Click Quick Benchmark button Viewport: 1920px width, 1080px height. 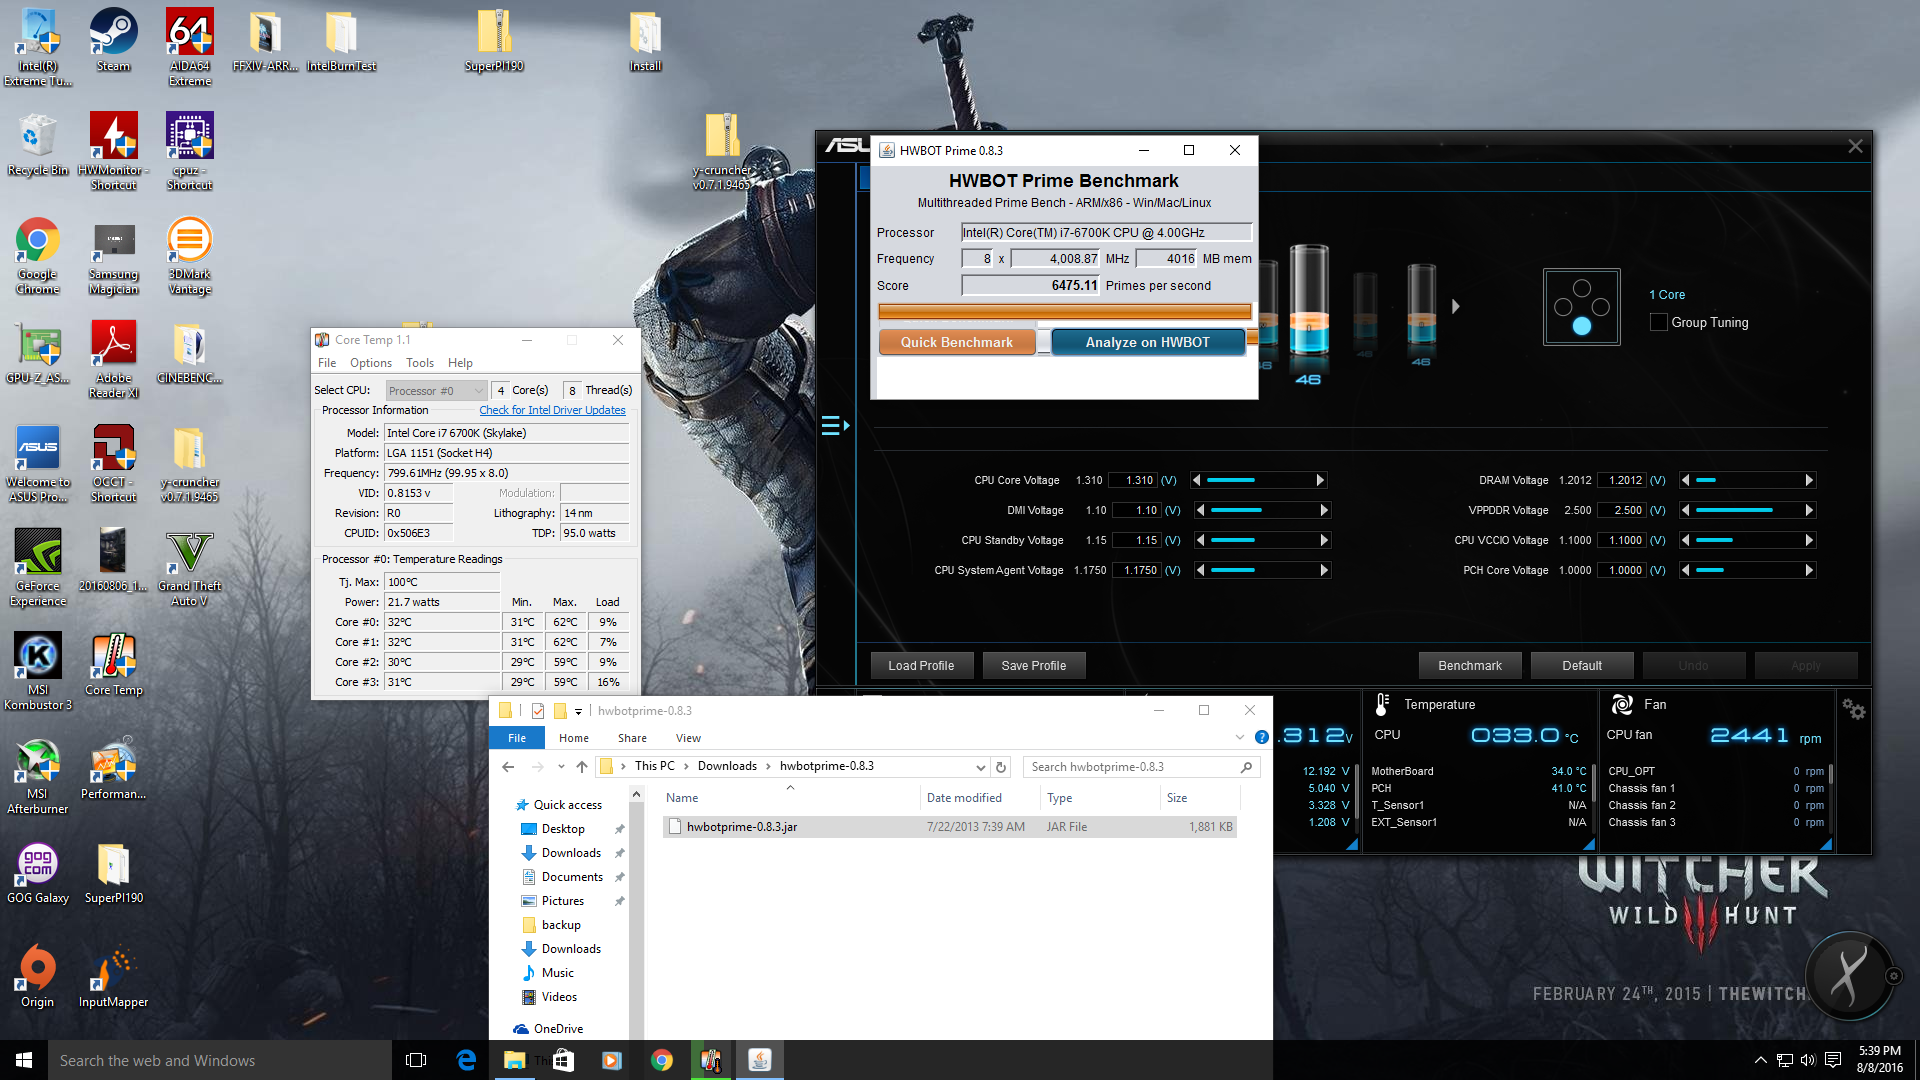(x=957, y=342)
